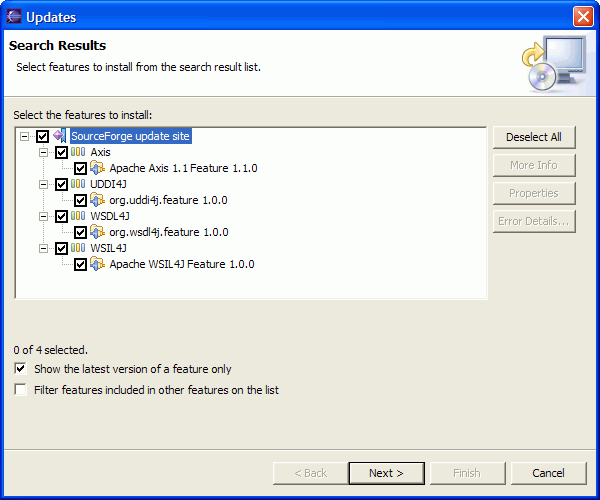Enable Filter features included in other features

[x=21, y=389]
